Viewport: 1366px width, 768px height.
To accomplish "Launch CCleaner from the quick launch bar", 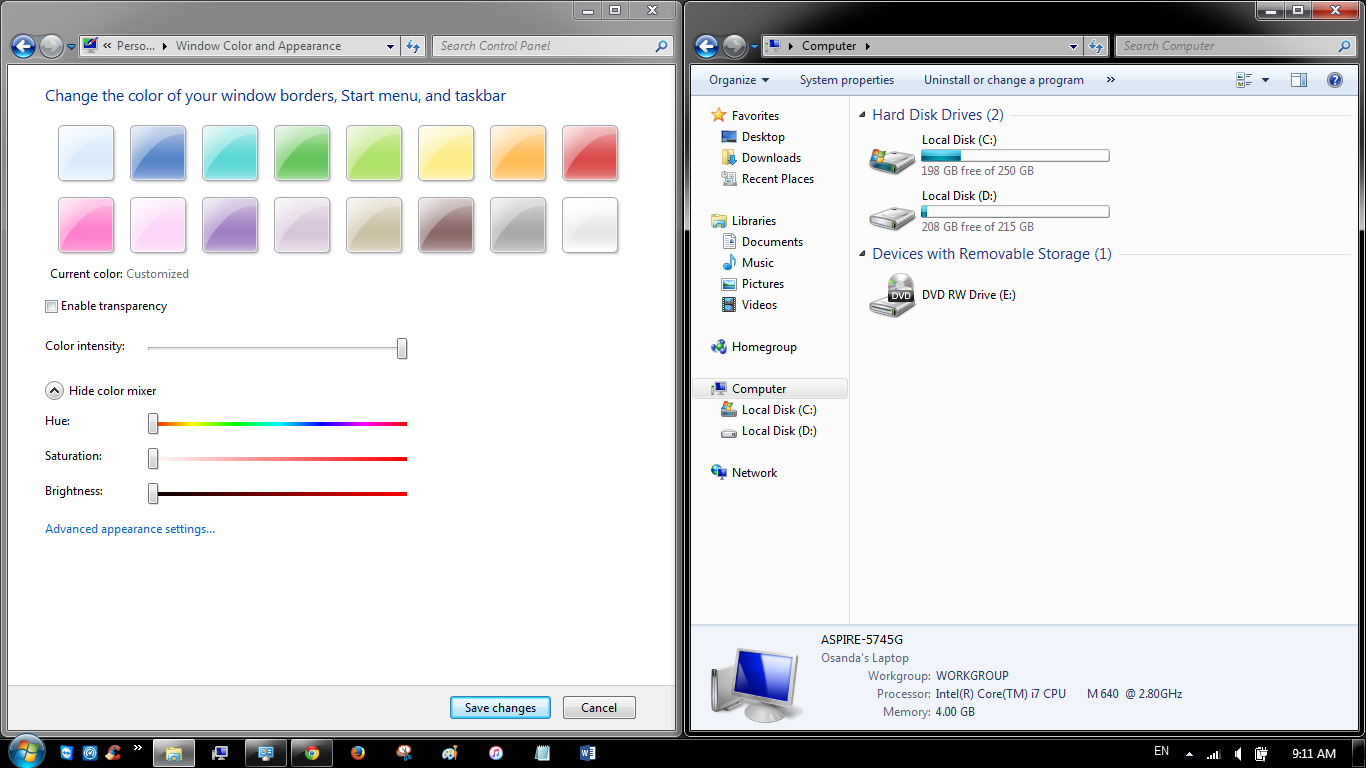I will coord(113,753).
